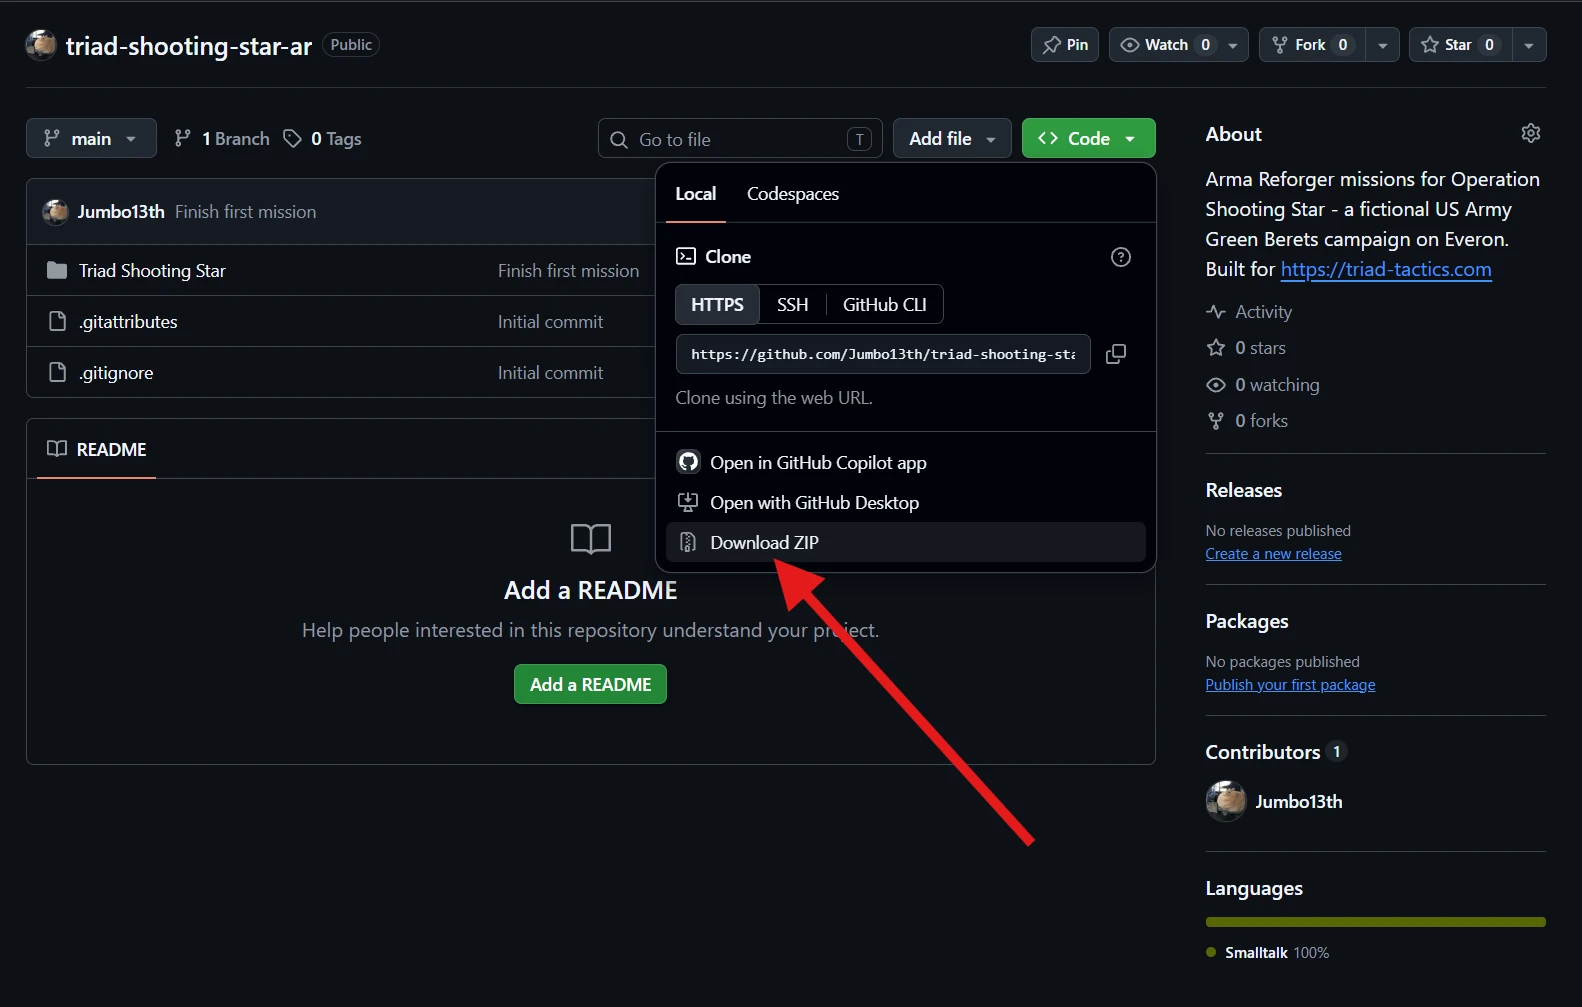View the 0 stars list
This screenshot has width=1582, height=1007.
click(x=1246, y=348)
